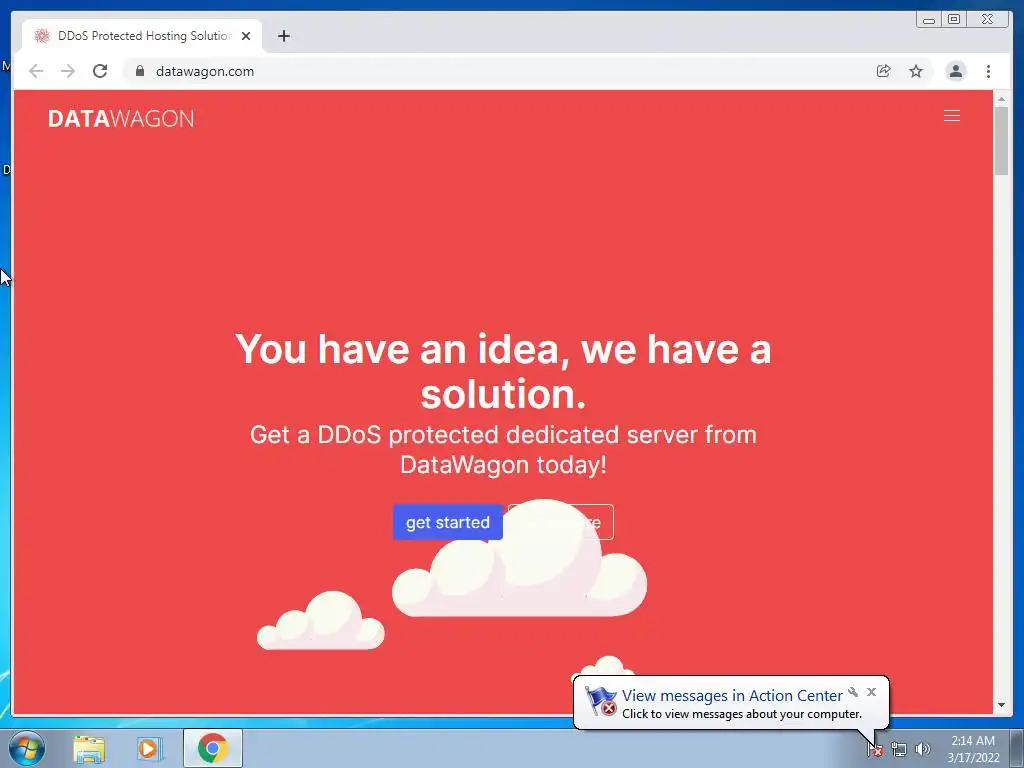Click the network tray icon
The image size is (1024, 768).
pos(899,750)
